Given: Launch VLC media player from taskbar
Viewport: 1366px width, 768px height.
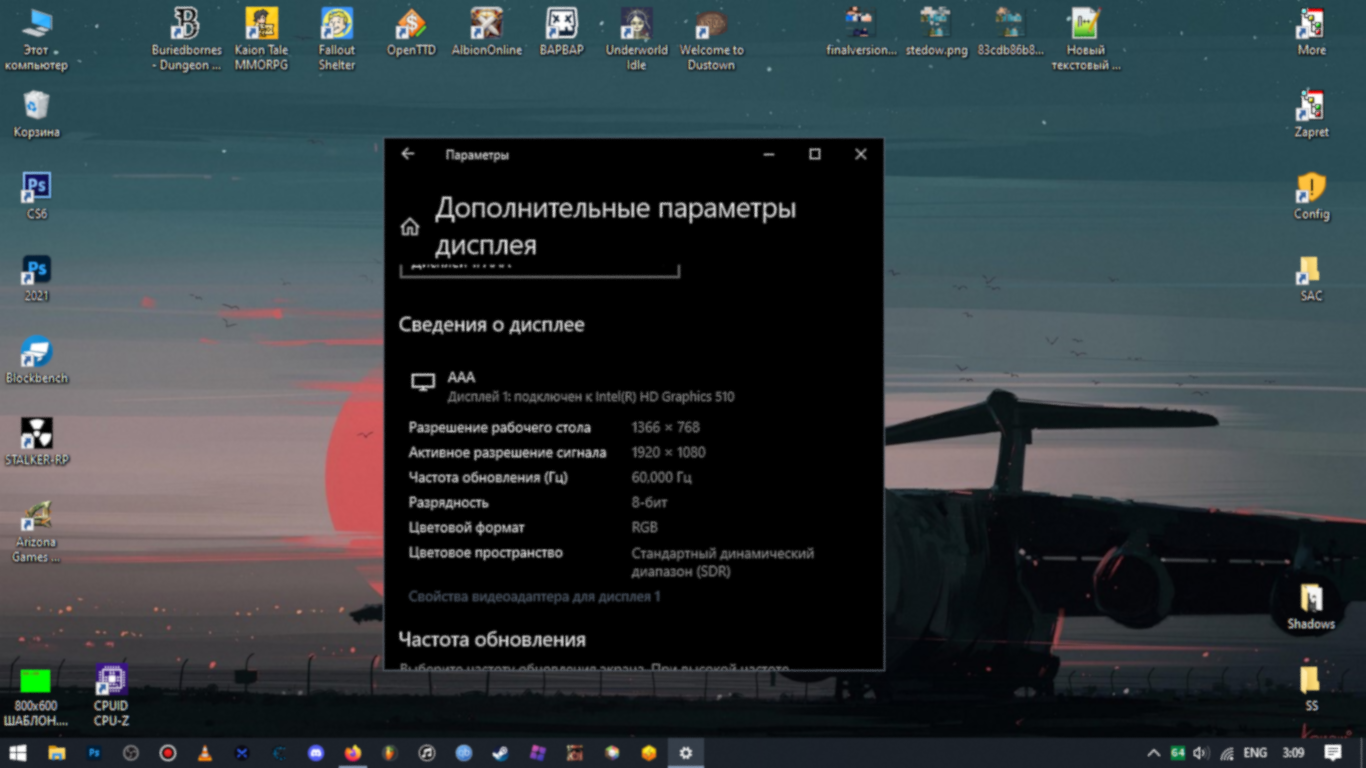Looking at the screenshot, I should [205, 753].
